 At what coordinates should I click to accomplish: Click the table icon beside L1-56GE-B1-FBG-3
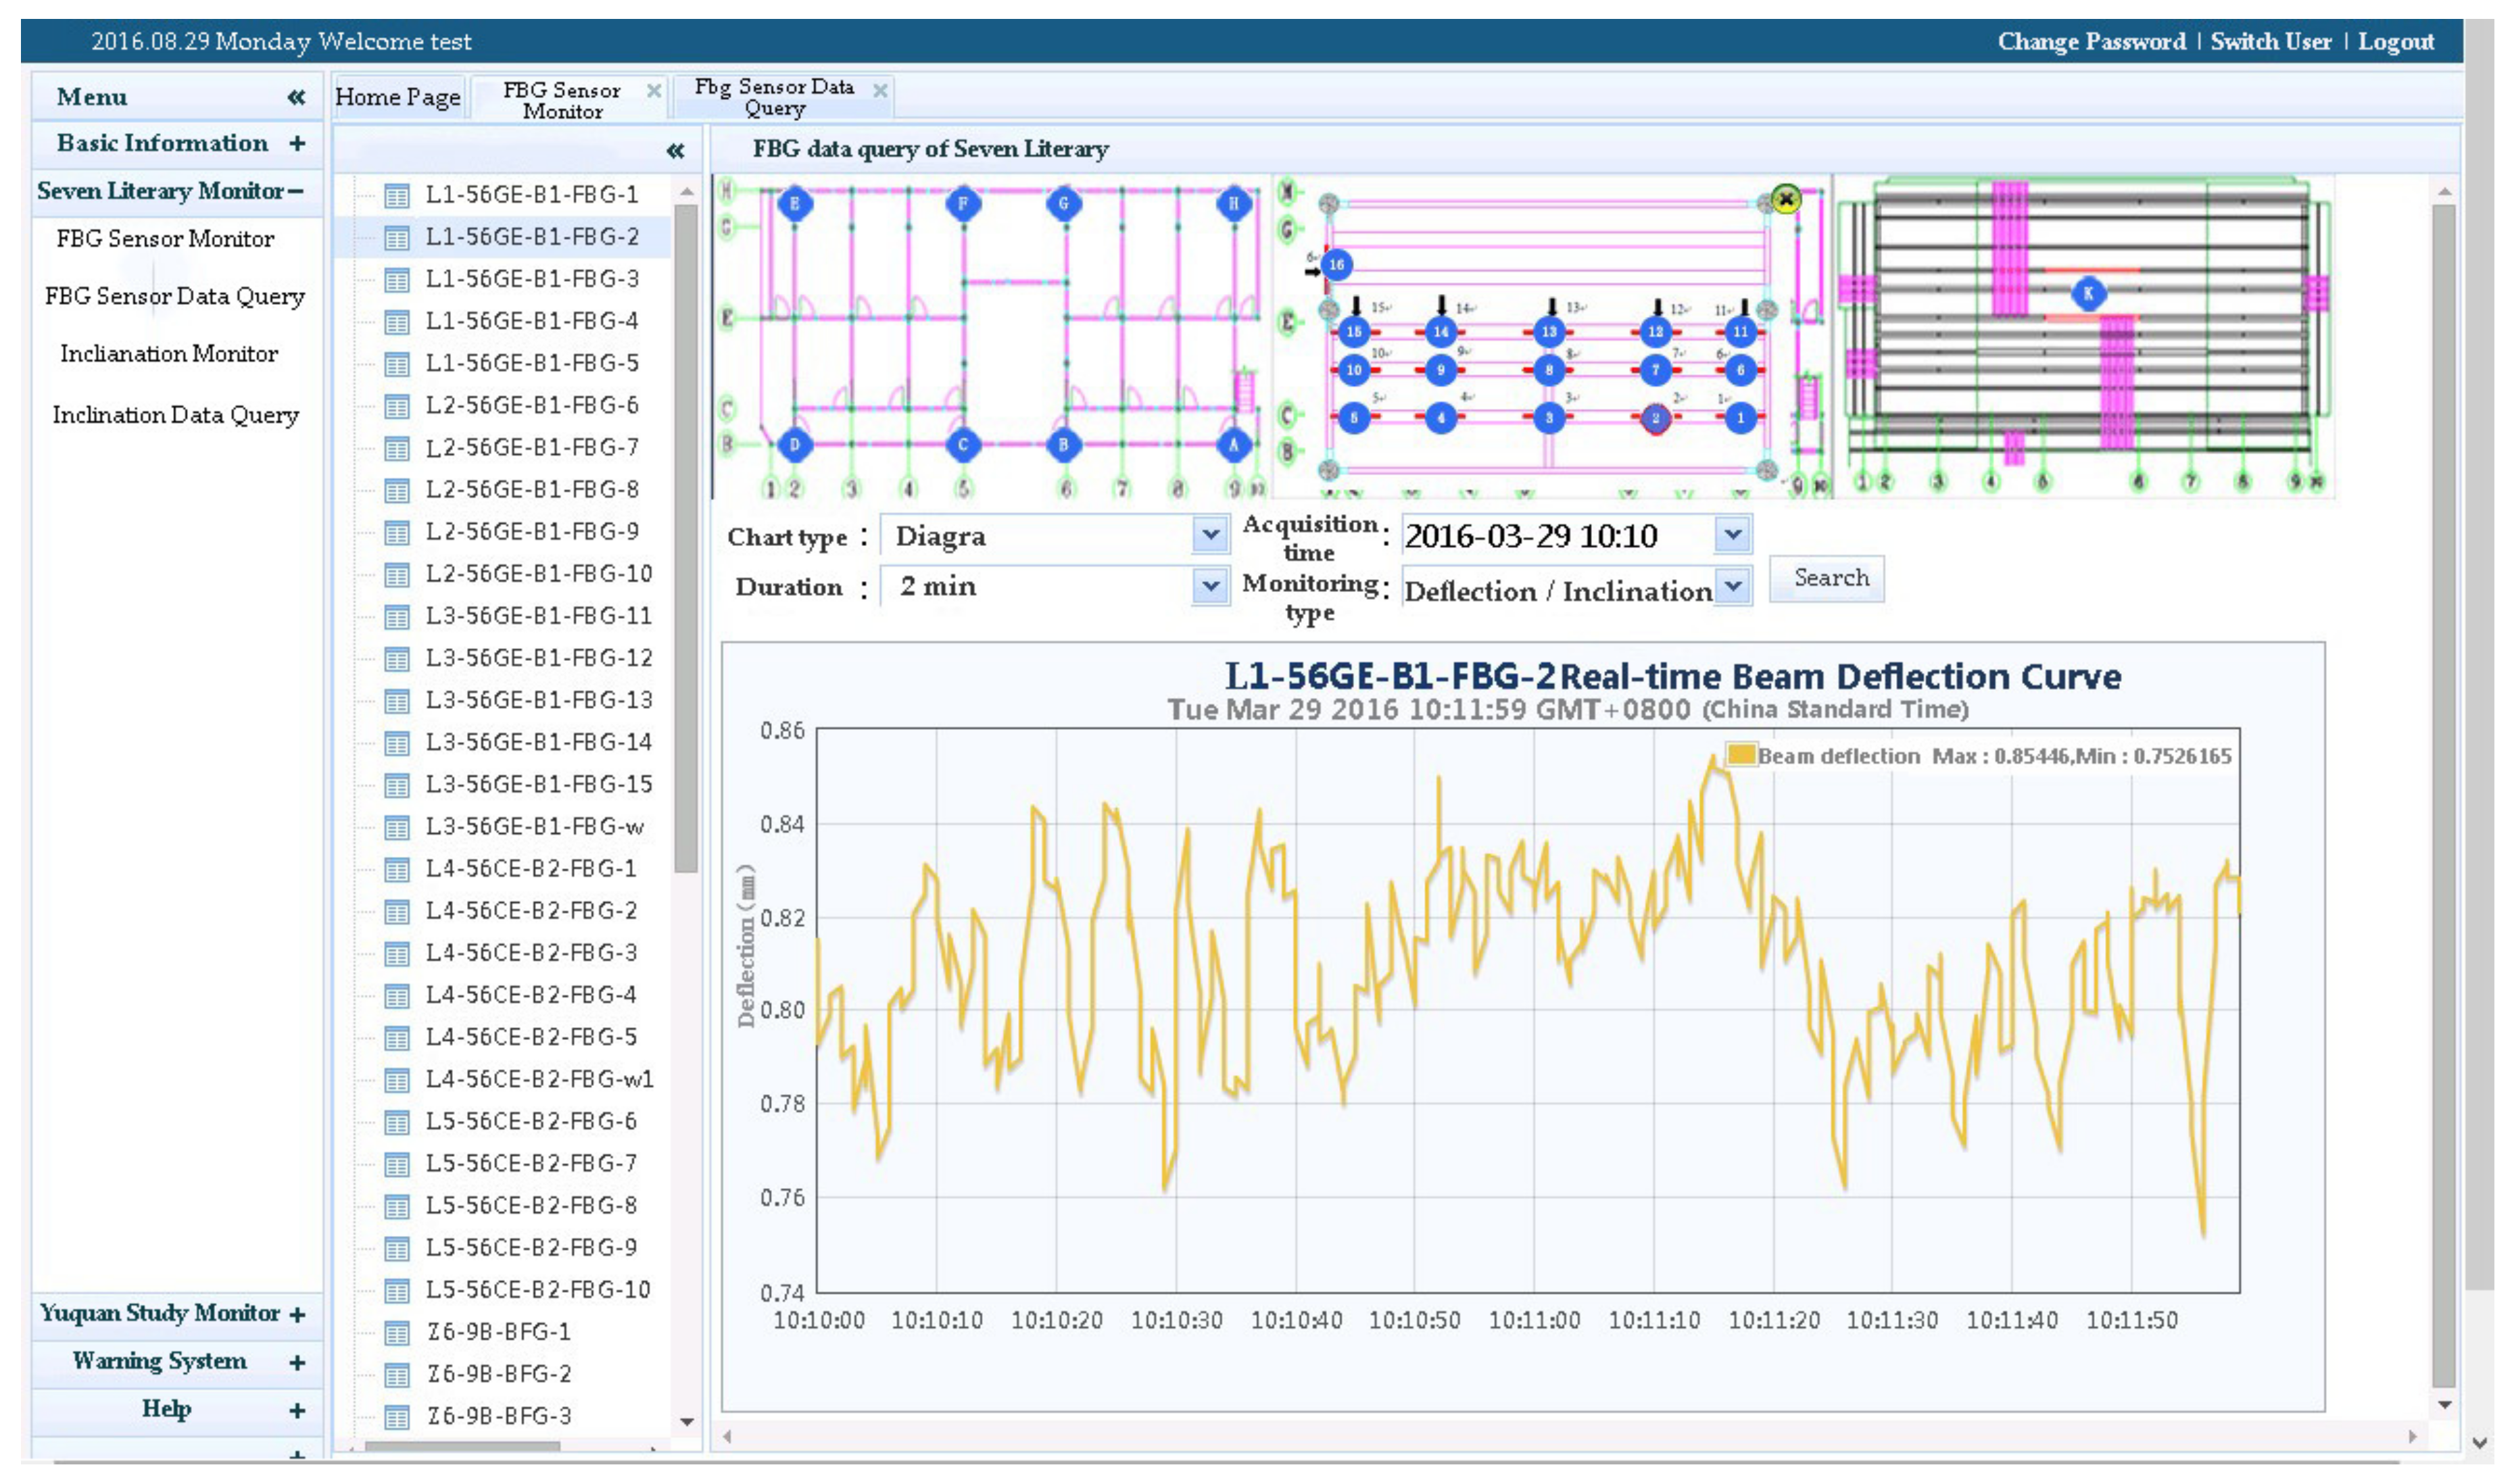click(x=397, y=280)
